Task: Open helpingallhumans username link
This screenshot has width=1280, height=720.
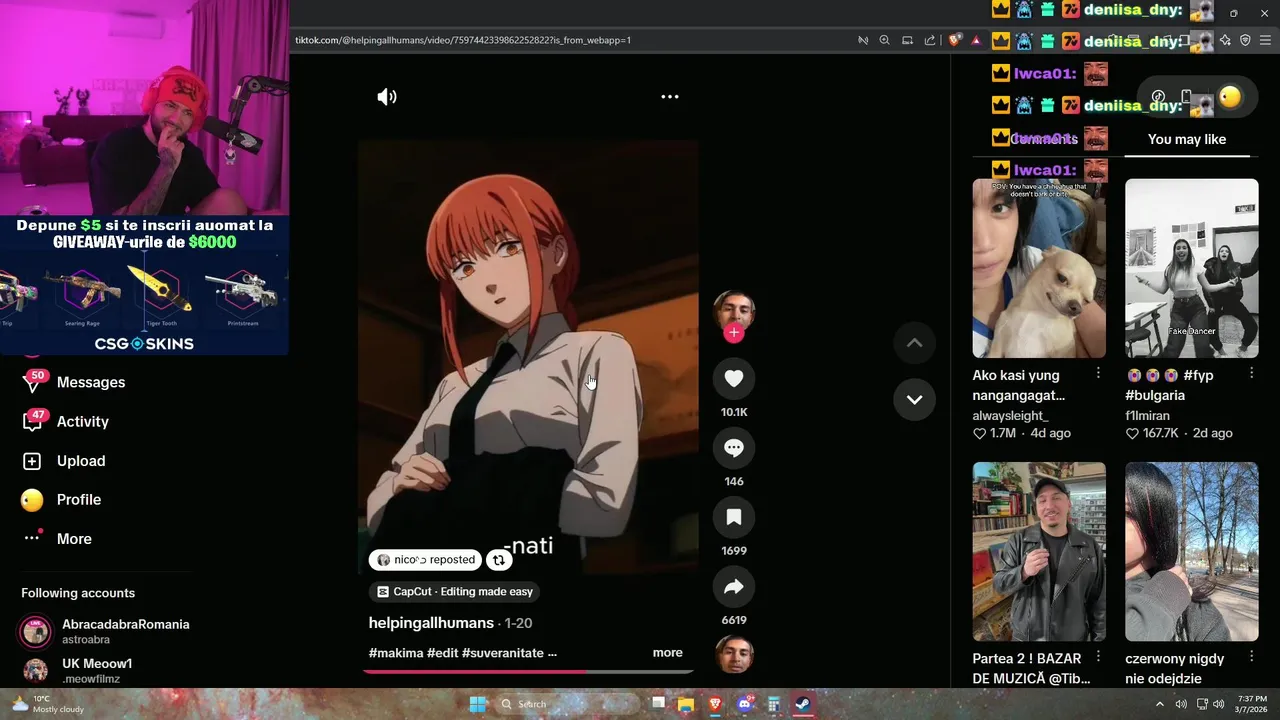Action: click(x=431, y=623)
